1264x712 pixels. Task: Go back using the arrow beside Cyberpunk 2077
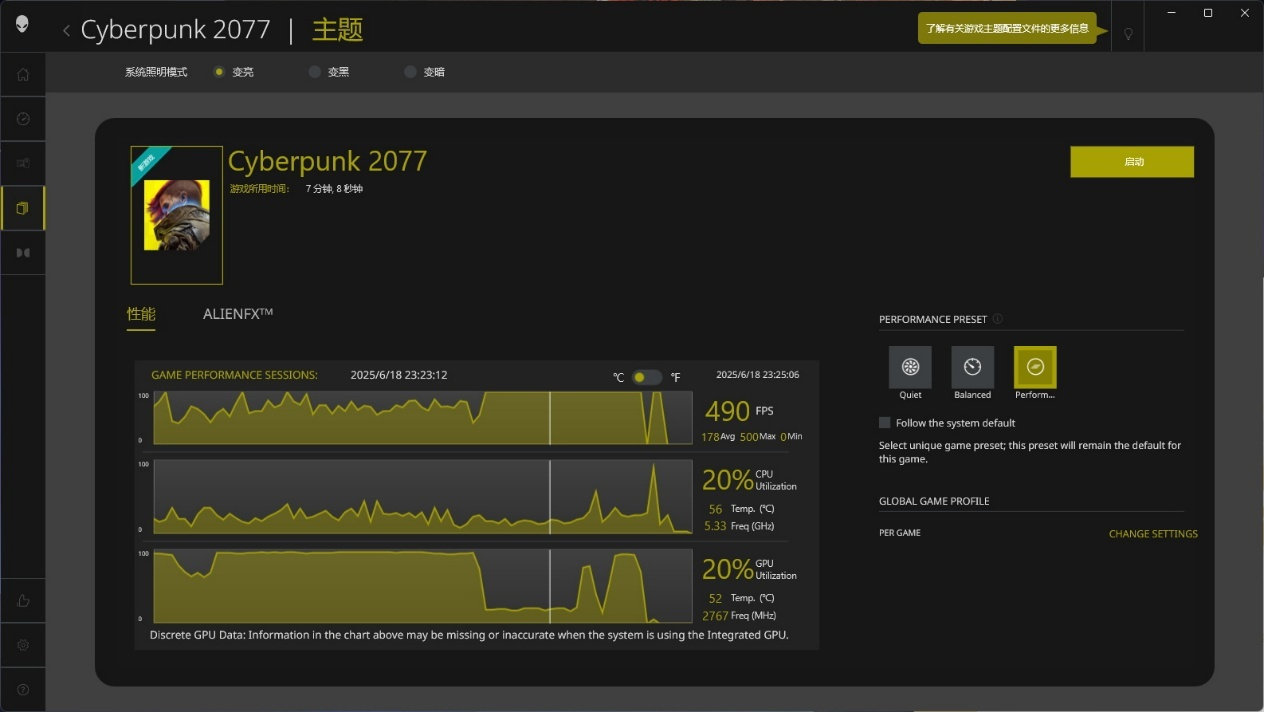click(x=66, y=31)
